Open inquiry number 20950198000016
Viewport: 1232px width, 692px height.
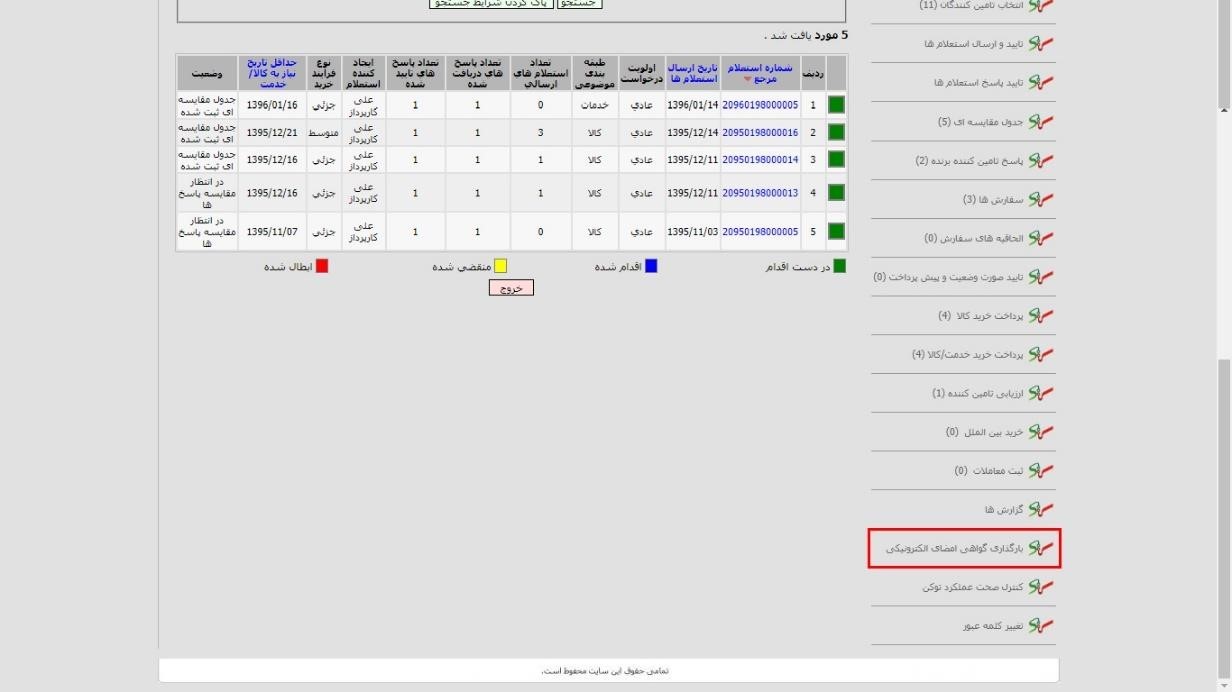coord(760,132)
